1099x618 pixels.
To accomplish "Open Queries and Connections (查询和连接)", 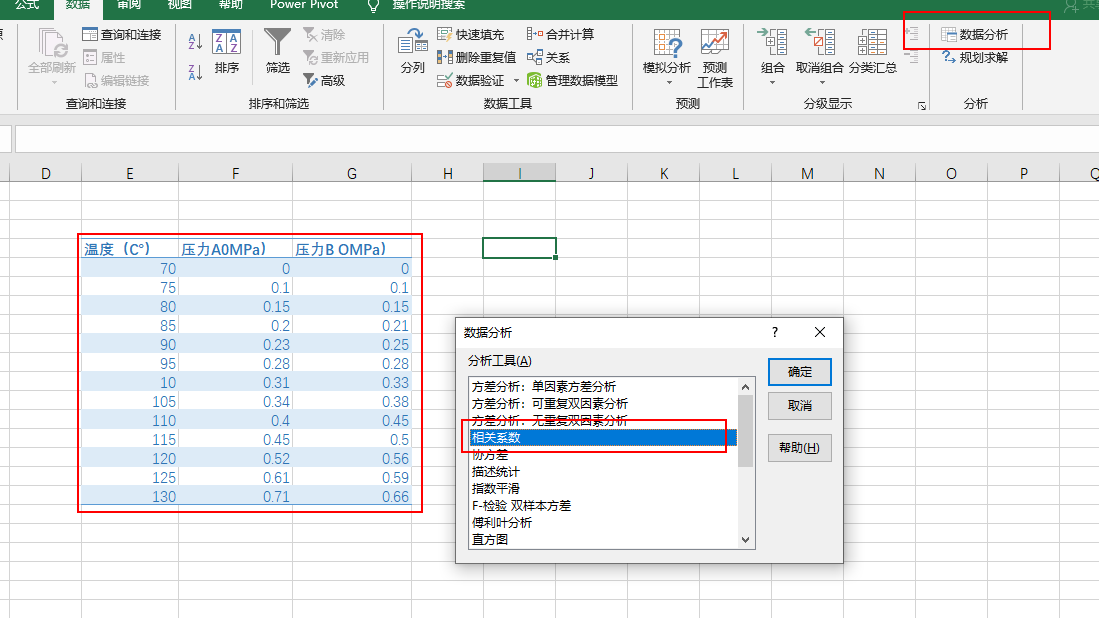I will [x=122, y=34].
